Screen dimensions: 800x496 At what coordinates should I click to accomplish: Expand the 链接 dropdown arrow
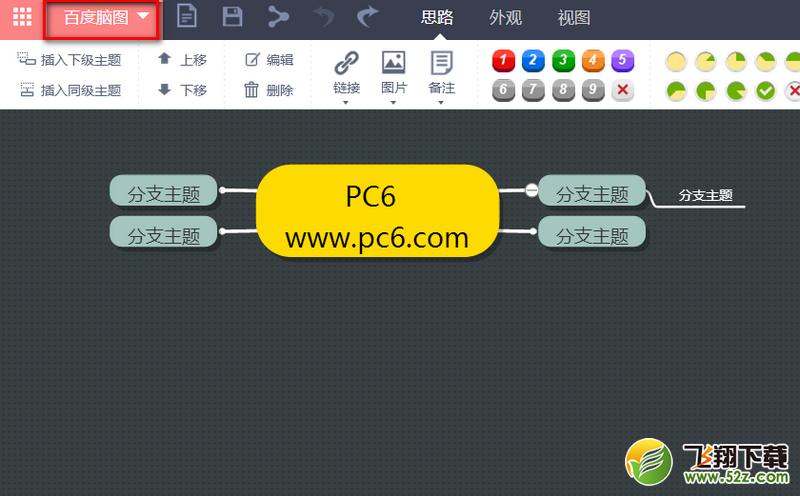(346, 103)
